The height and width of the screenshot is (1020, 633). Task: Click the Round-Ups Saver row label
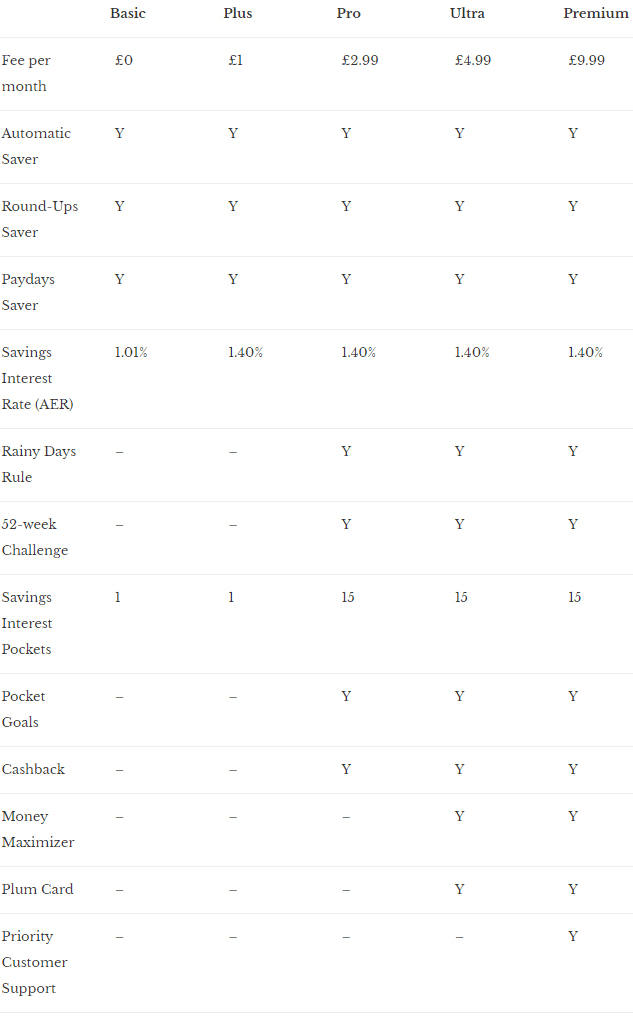coord(40,219)
